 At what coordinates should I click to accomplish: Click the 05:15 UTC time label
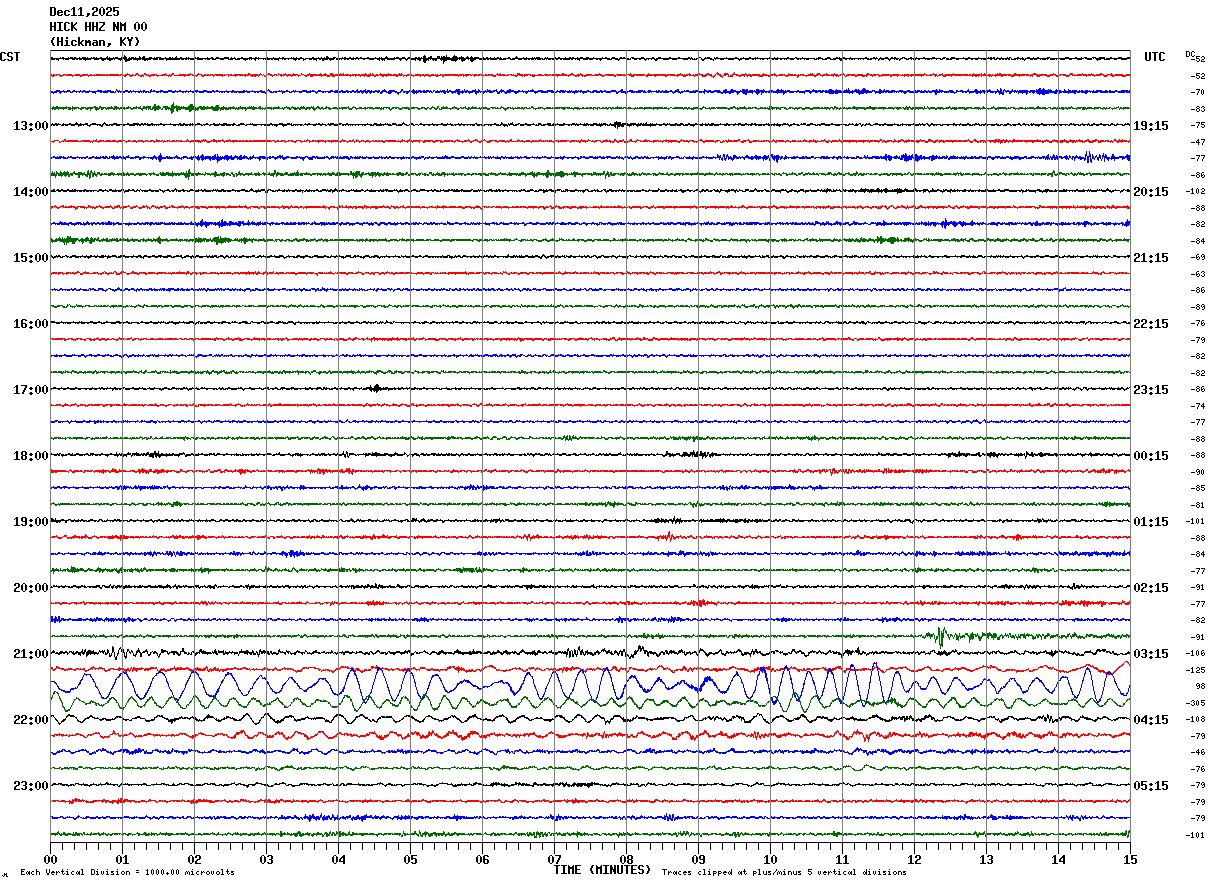click(x=1151, y=786)
